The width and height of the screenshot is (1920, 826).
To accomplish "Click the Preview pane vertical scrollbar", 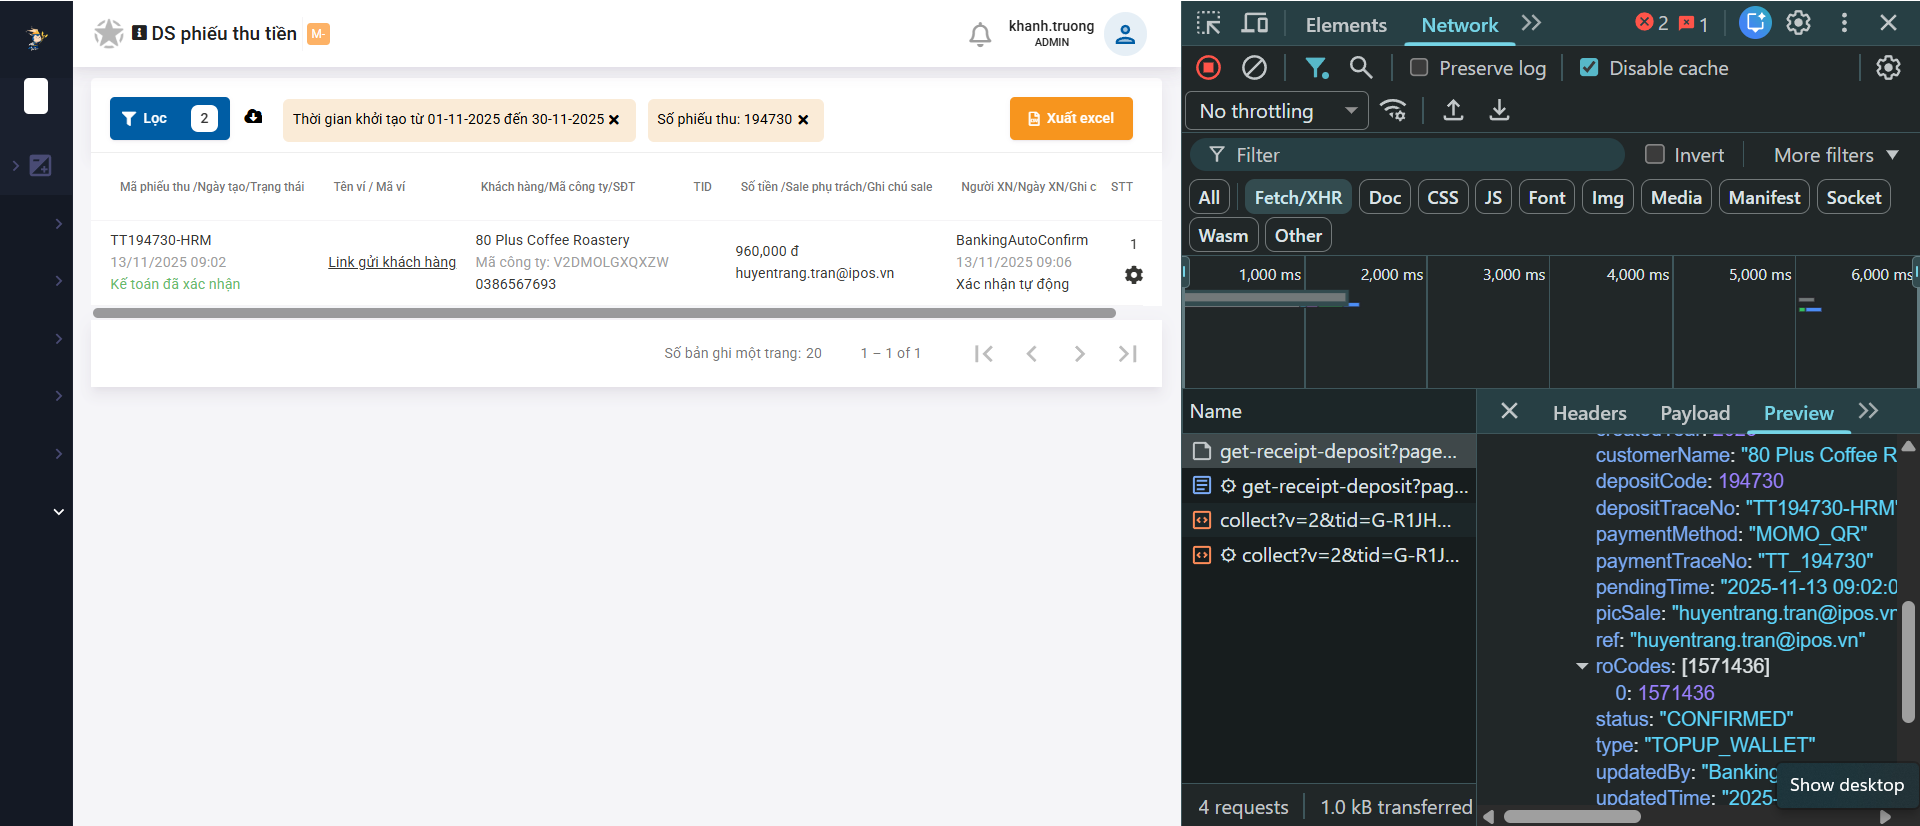I will pos(1908,660).
